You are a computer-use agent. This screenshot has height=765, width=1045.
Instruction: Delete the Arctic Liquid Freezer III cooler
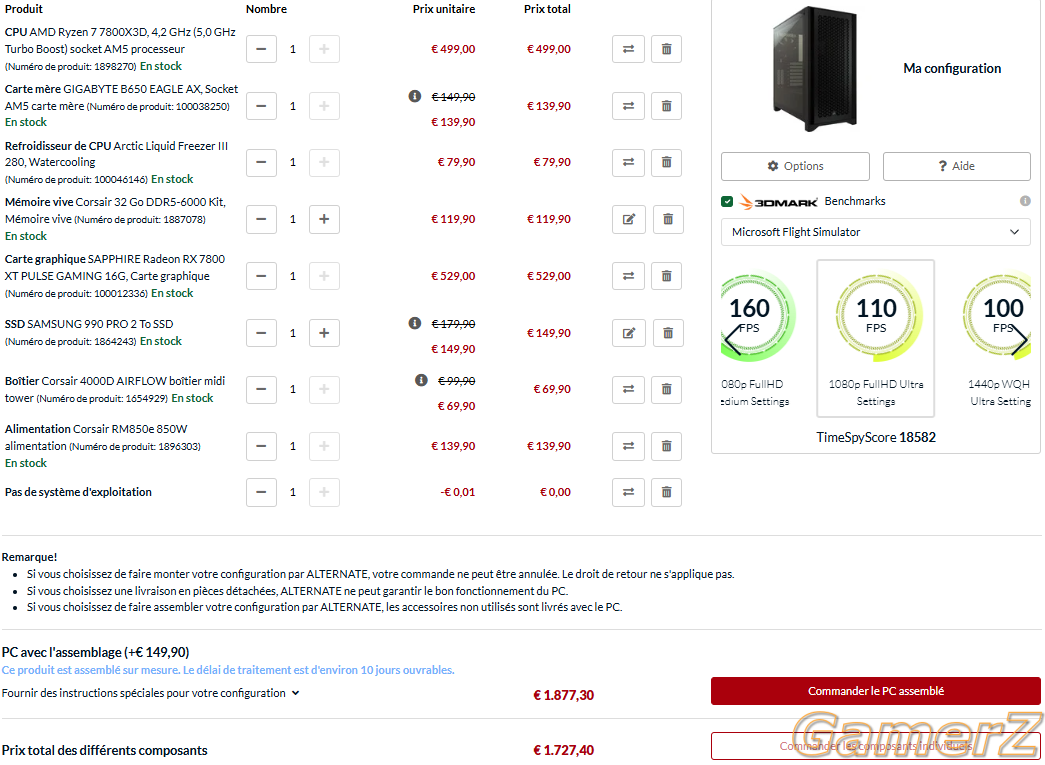666,163
